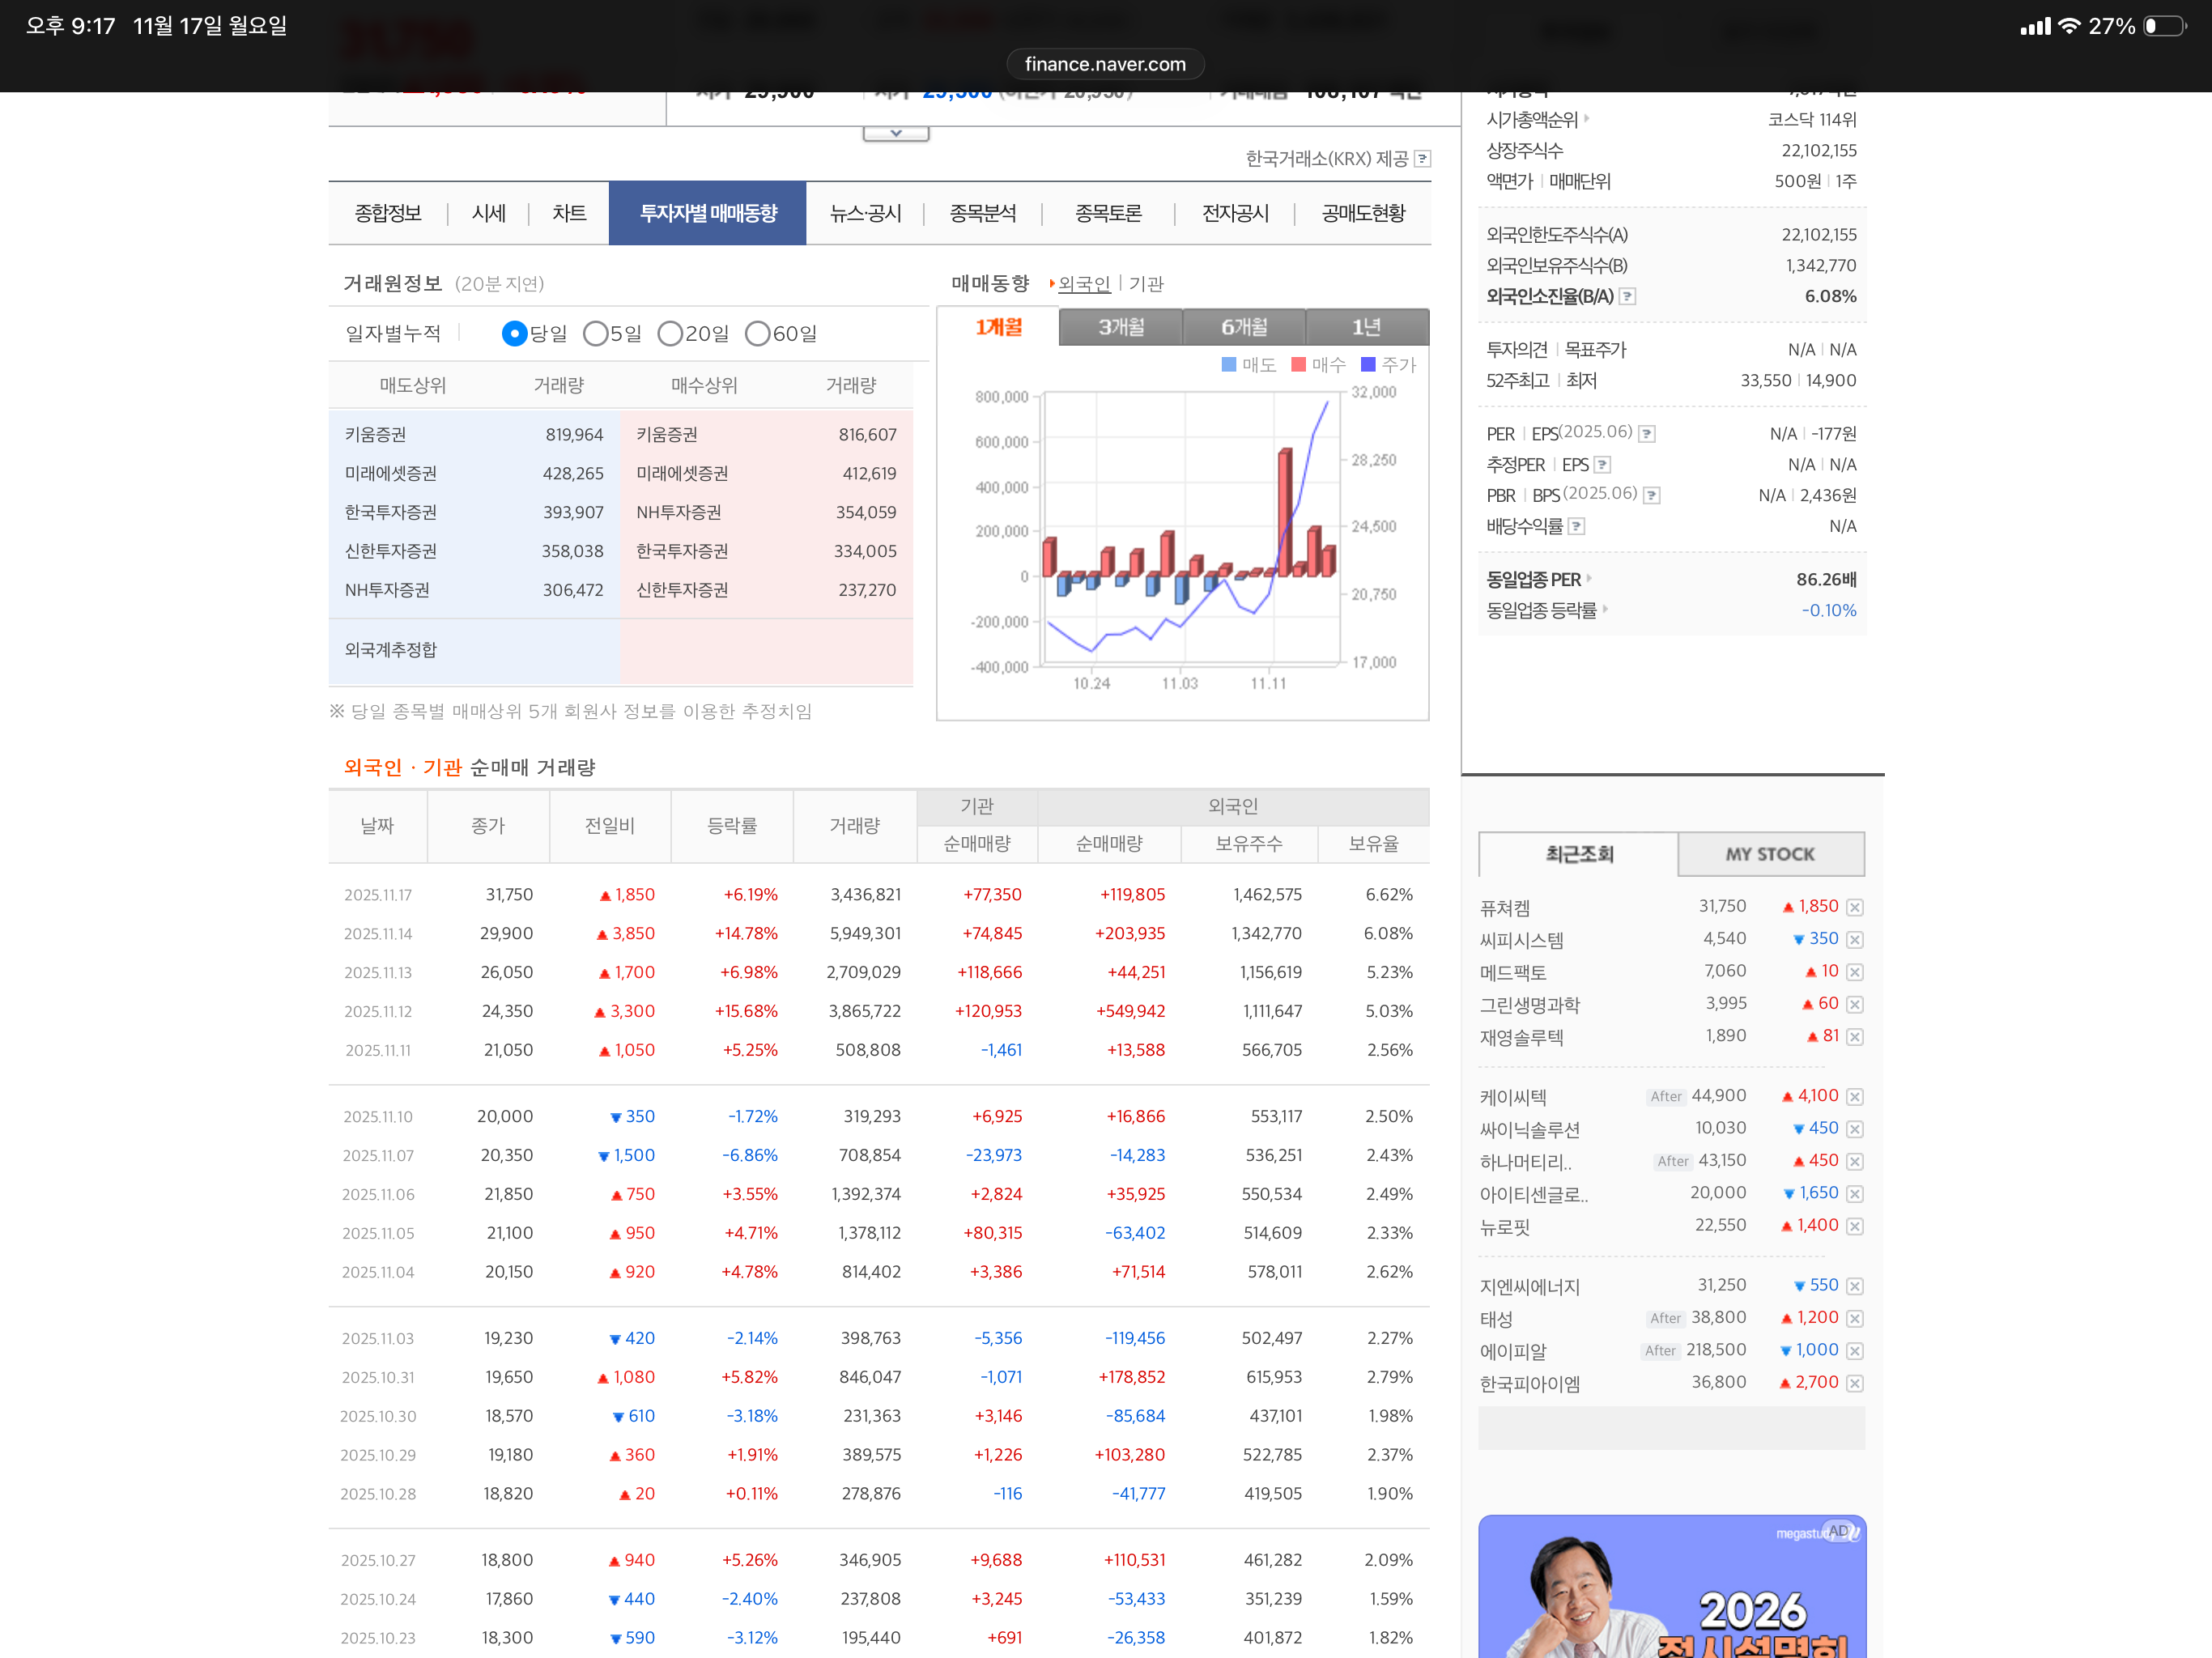The image size is (2212, 1658).
Task: Select the 5일 radio button
Action: pyautogui.click(x=596, y=334)
